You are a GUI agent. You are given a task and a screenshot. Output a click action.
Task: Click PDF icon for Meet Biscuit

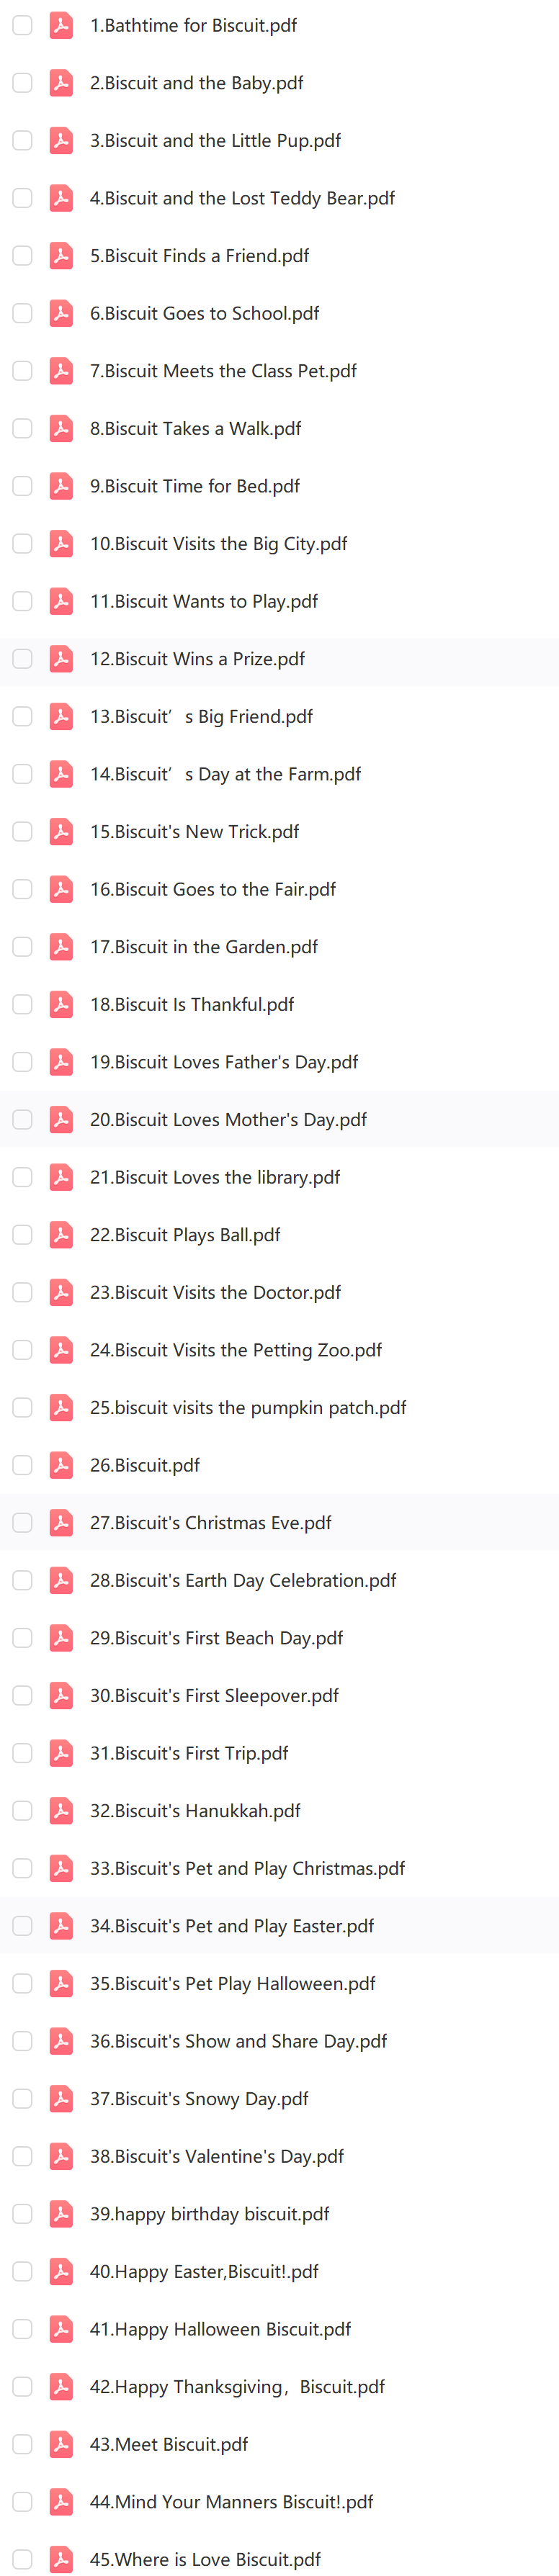61,2444
